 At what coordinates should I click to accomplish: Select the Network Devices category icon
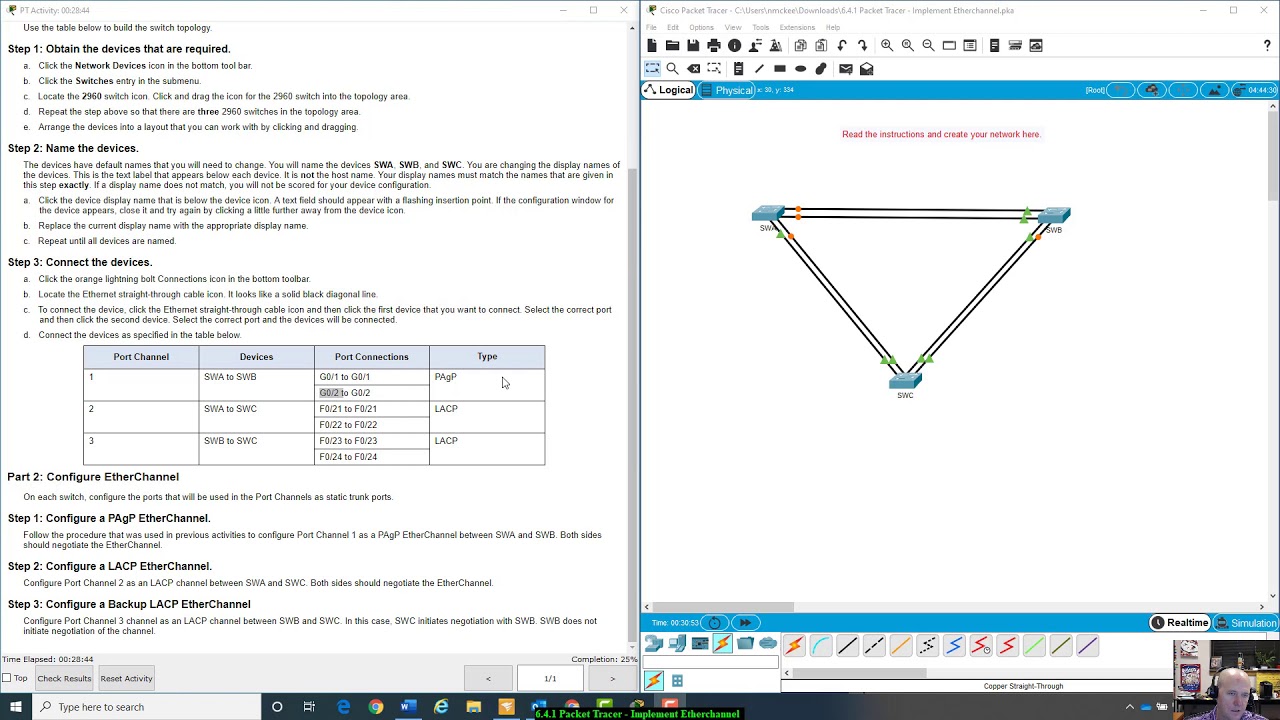[654, 644]
